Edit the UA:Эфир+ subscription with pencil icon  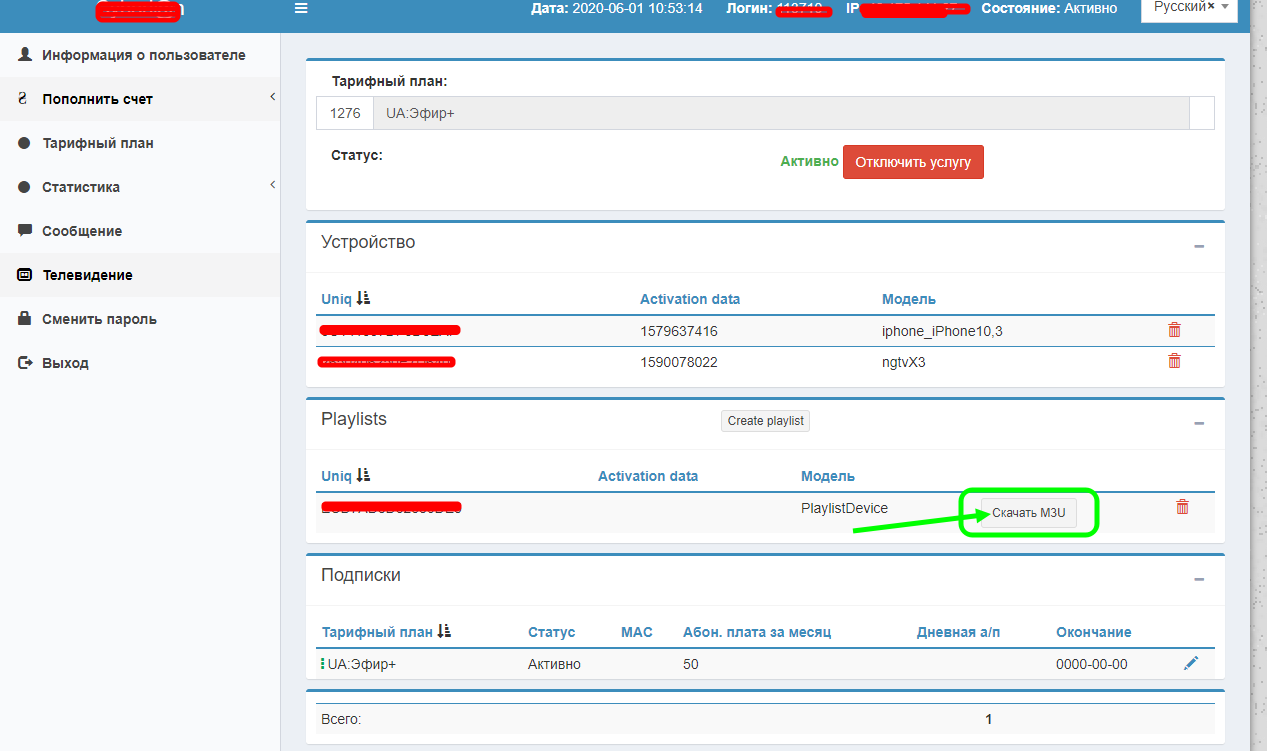pos(1190,663)
